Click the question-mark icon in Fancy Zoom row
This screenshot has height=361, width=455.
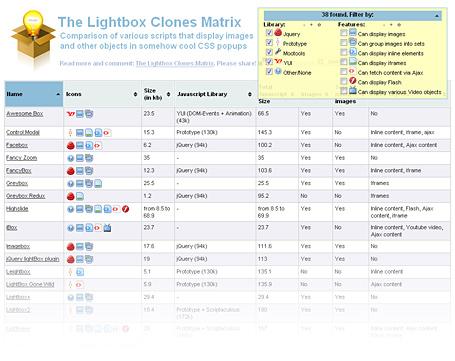[x=70, y=158]
